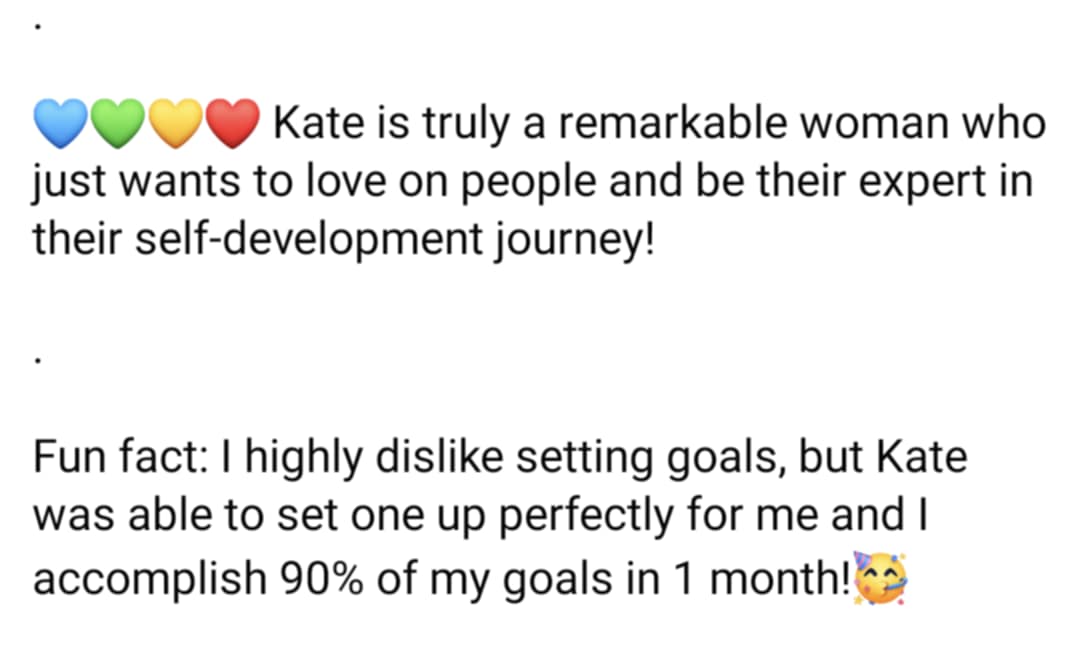Click the dot above the first paragraph
The width and height of the screenshot is (1080, 648).
[38, 27]
